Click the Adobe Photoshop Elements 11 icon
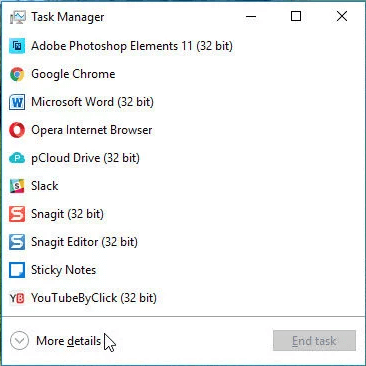Viewport: 366px width, 366px height. point(17,46)
